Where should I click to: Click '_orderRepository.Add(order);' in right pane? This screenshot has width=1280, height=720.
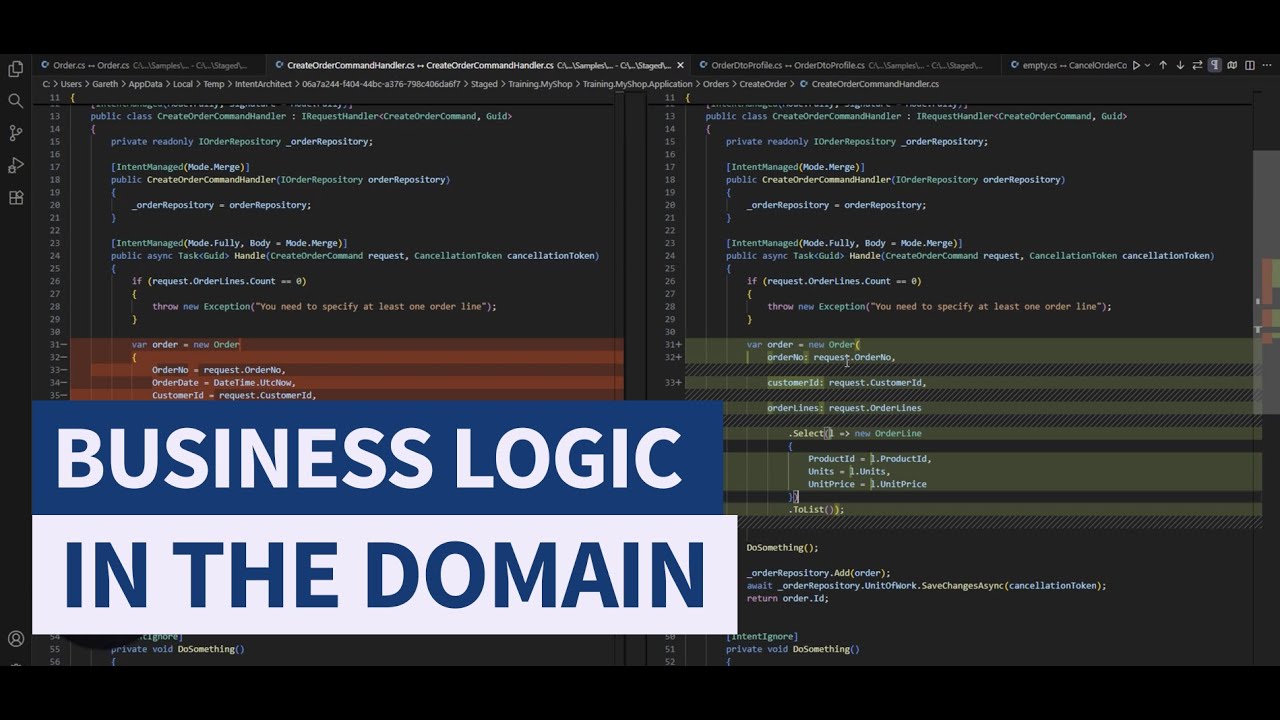818,573
